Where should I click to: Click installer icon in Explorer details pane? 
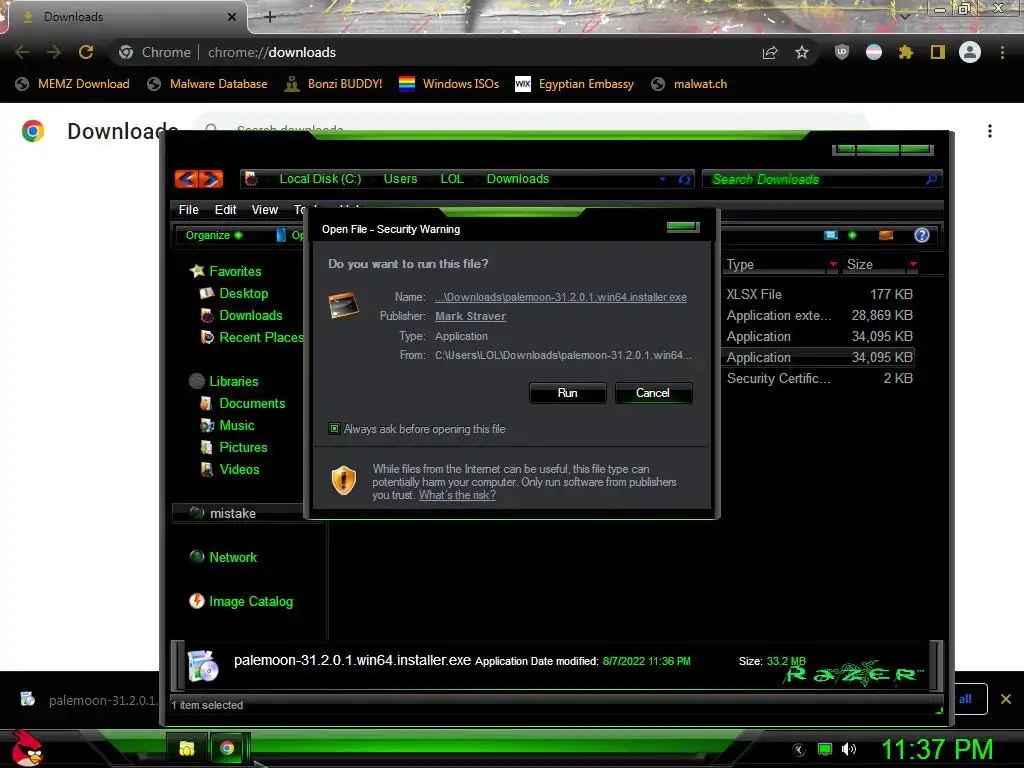(202, 665)
